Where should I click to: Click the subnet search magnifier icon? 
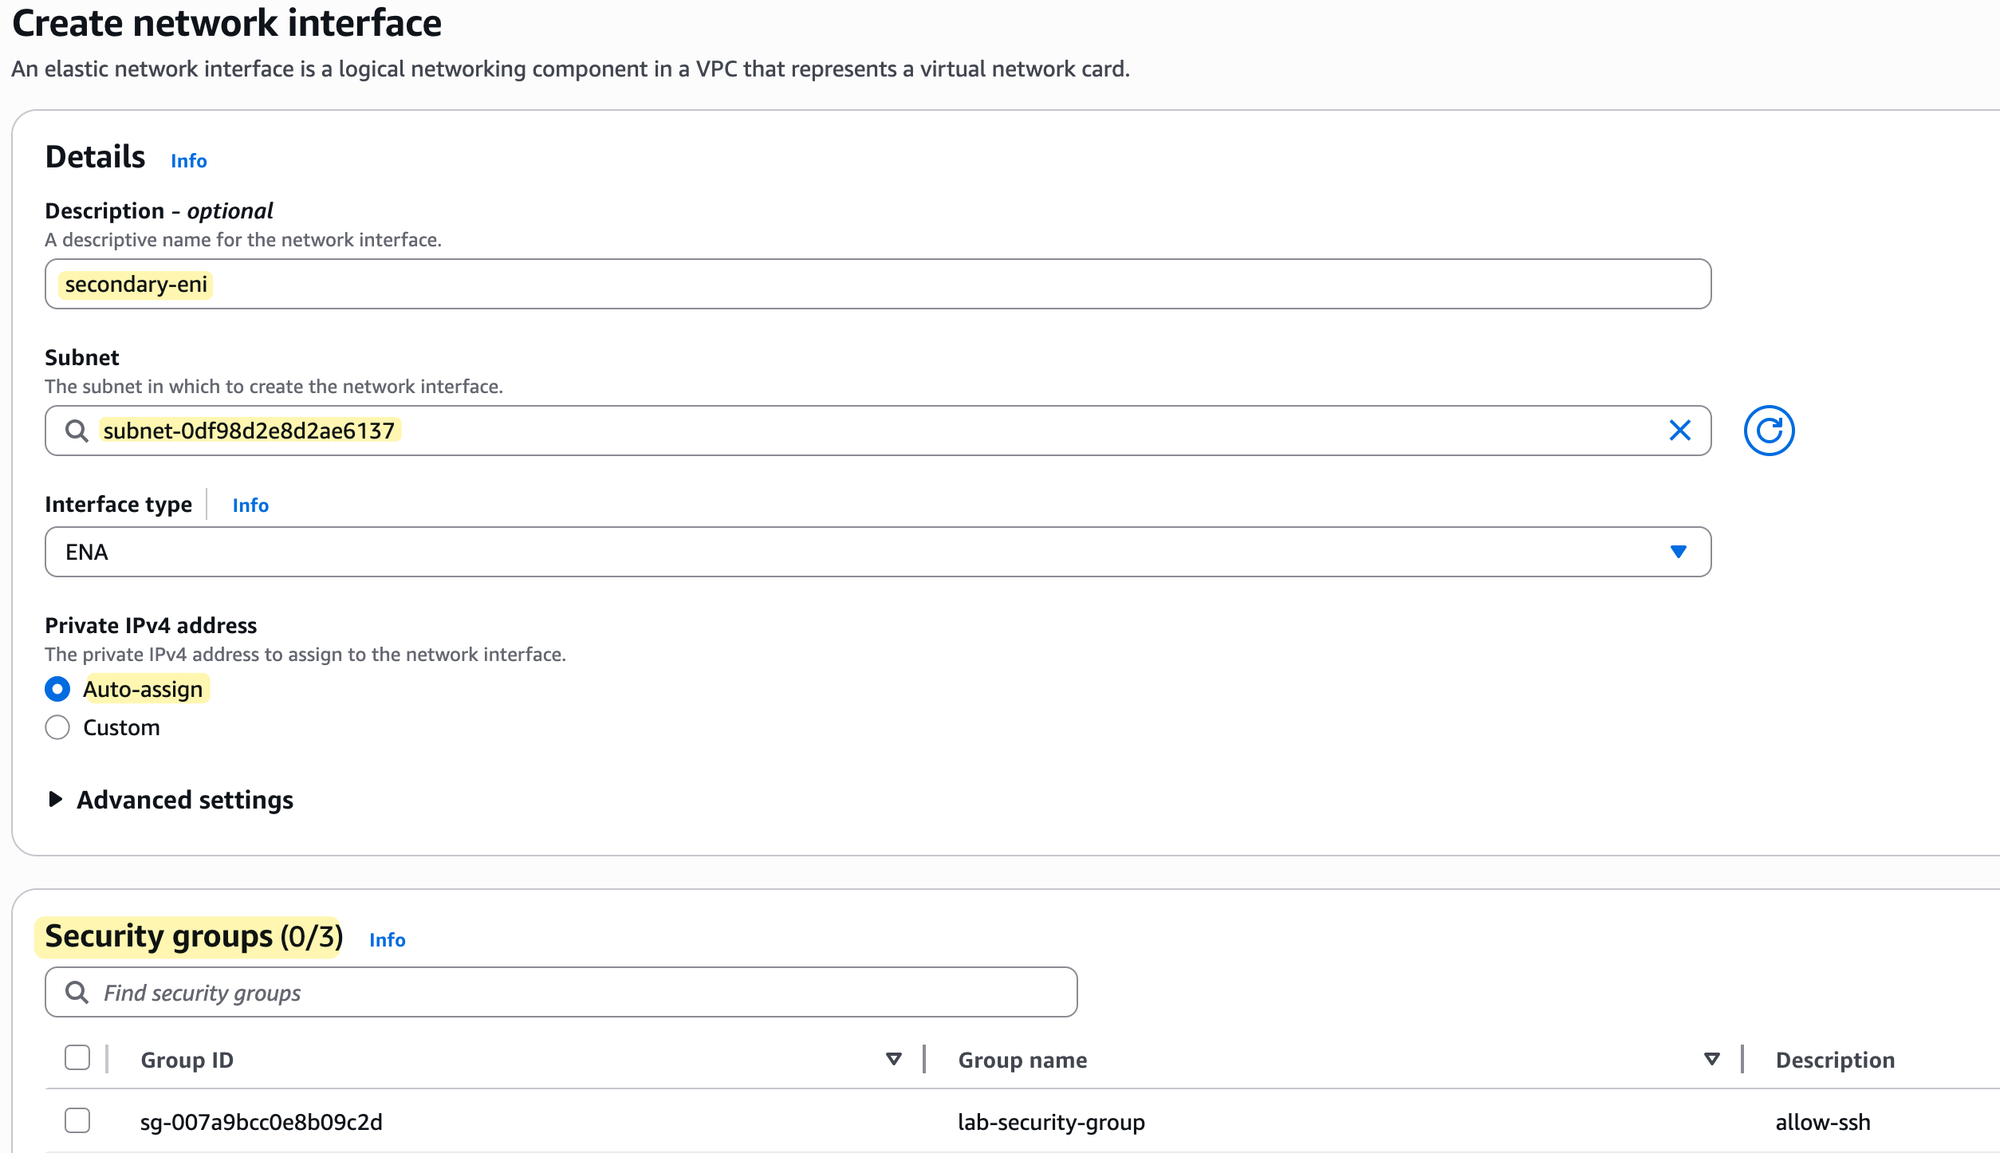point(77,431)
